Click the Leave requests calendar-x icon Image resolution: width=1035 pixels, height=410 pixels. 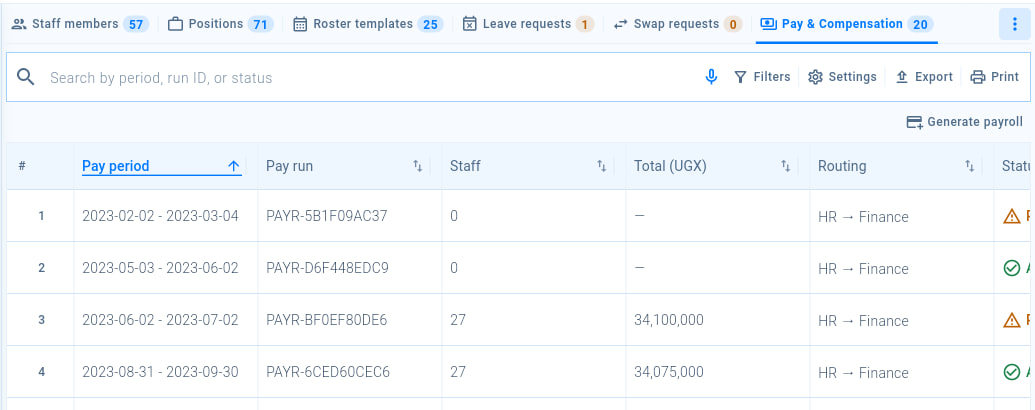pyautogui.click(x=469, y=24)
